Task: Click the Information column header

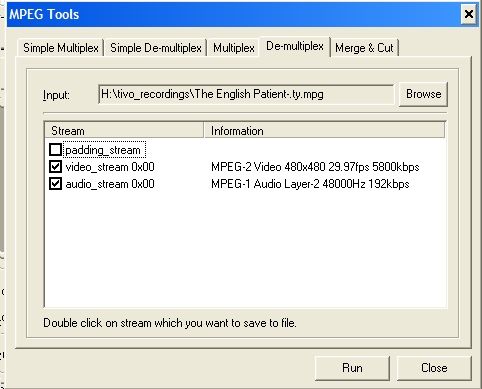Action: point(324,130)
